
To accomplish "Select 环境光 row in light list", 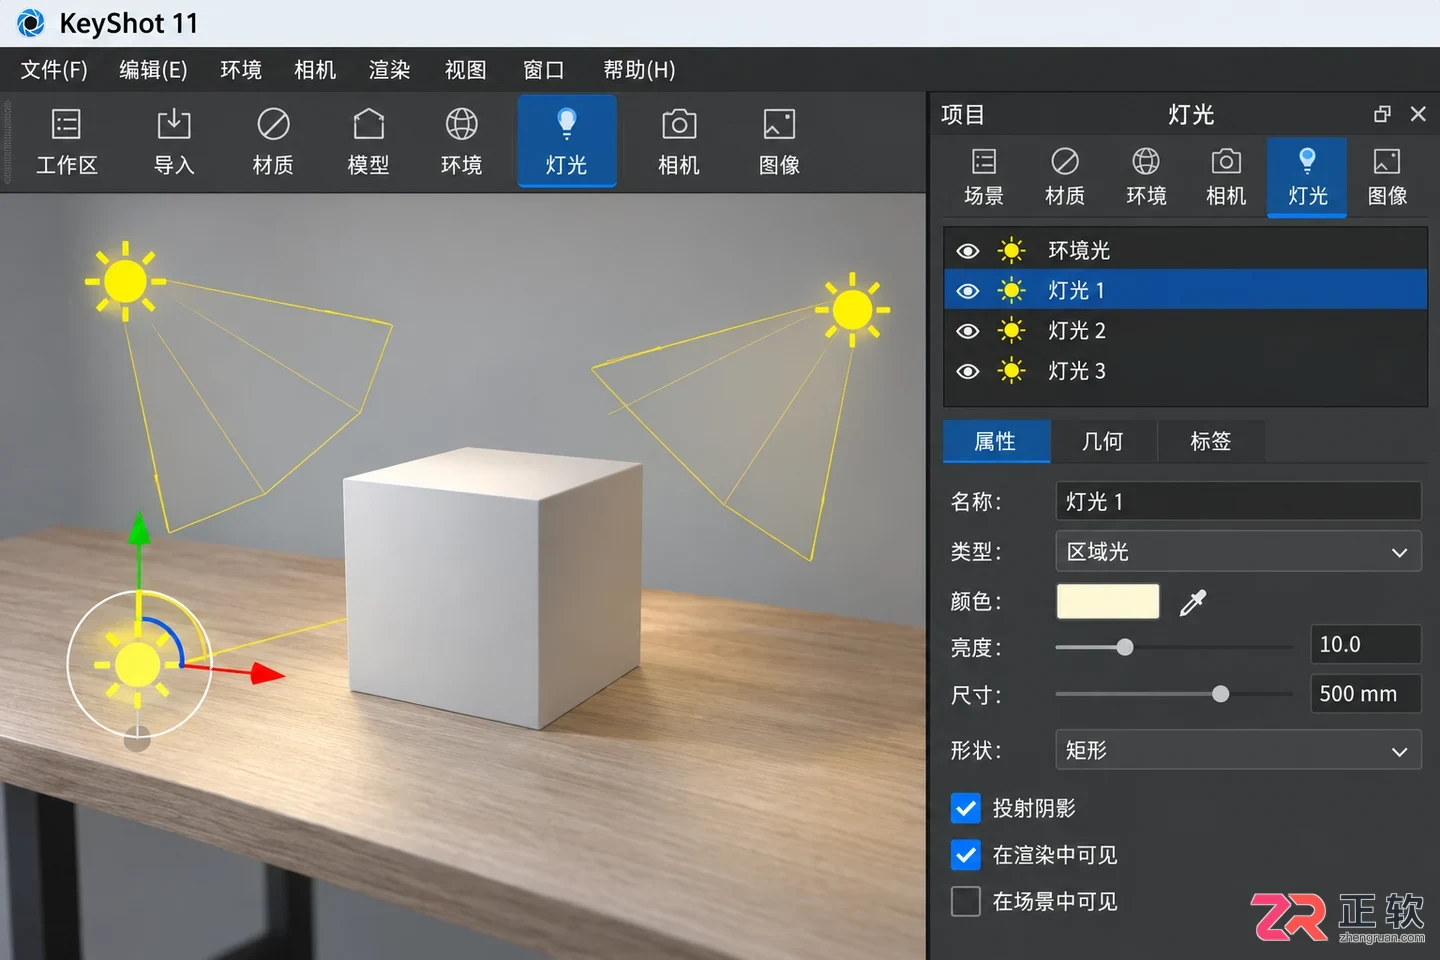I will click(1185, 250).
